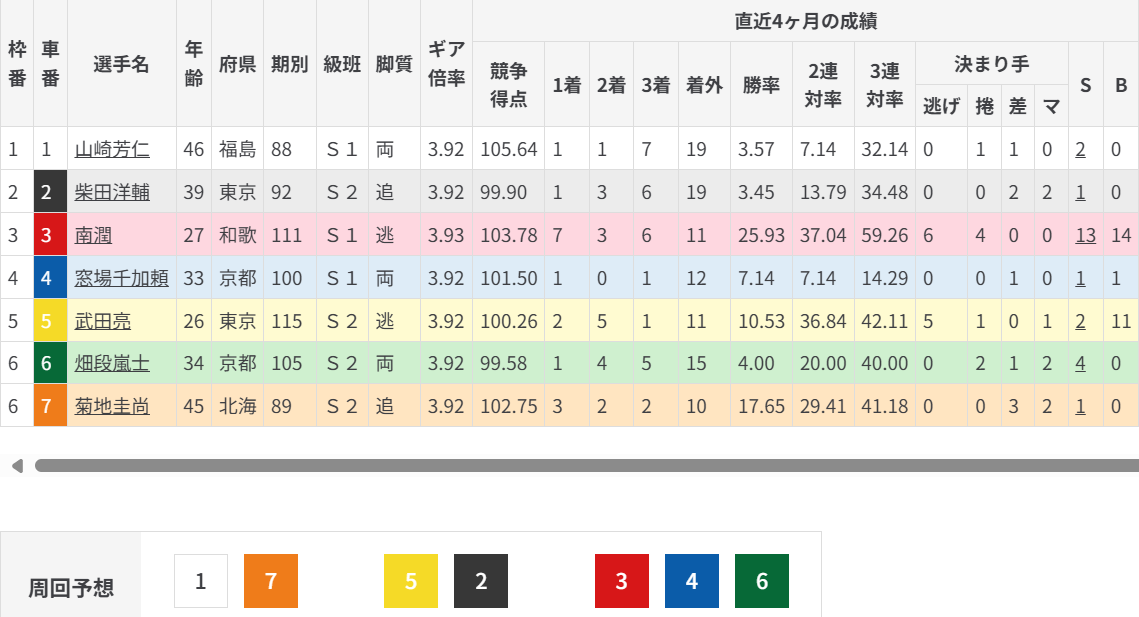1139x617 pixels.
Task: Click the 競争得点 column header
Action: click(508, 85)
